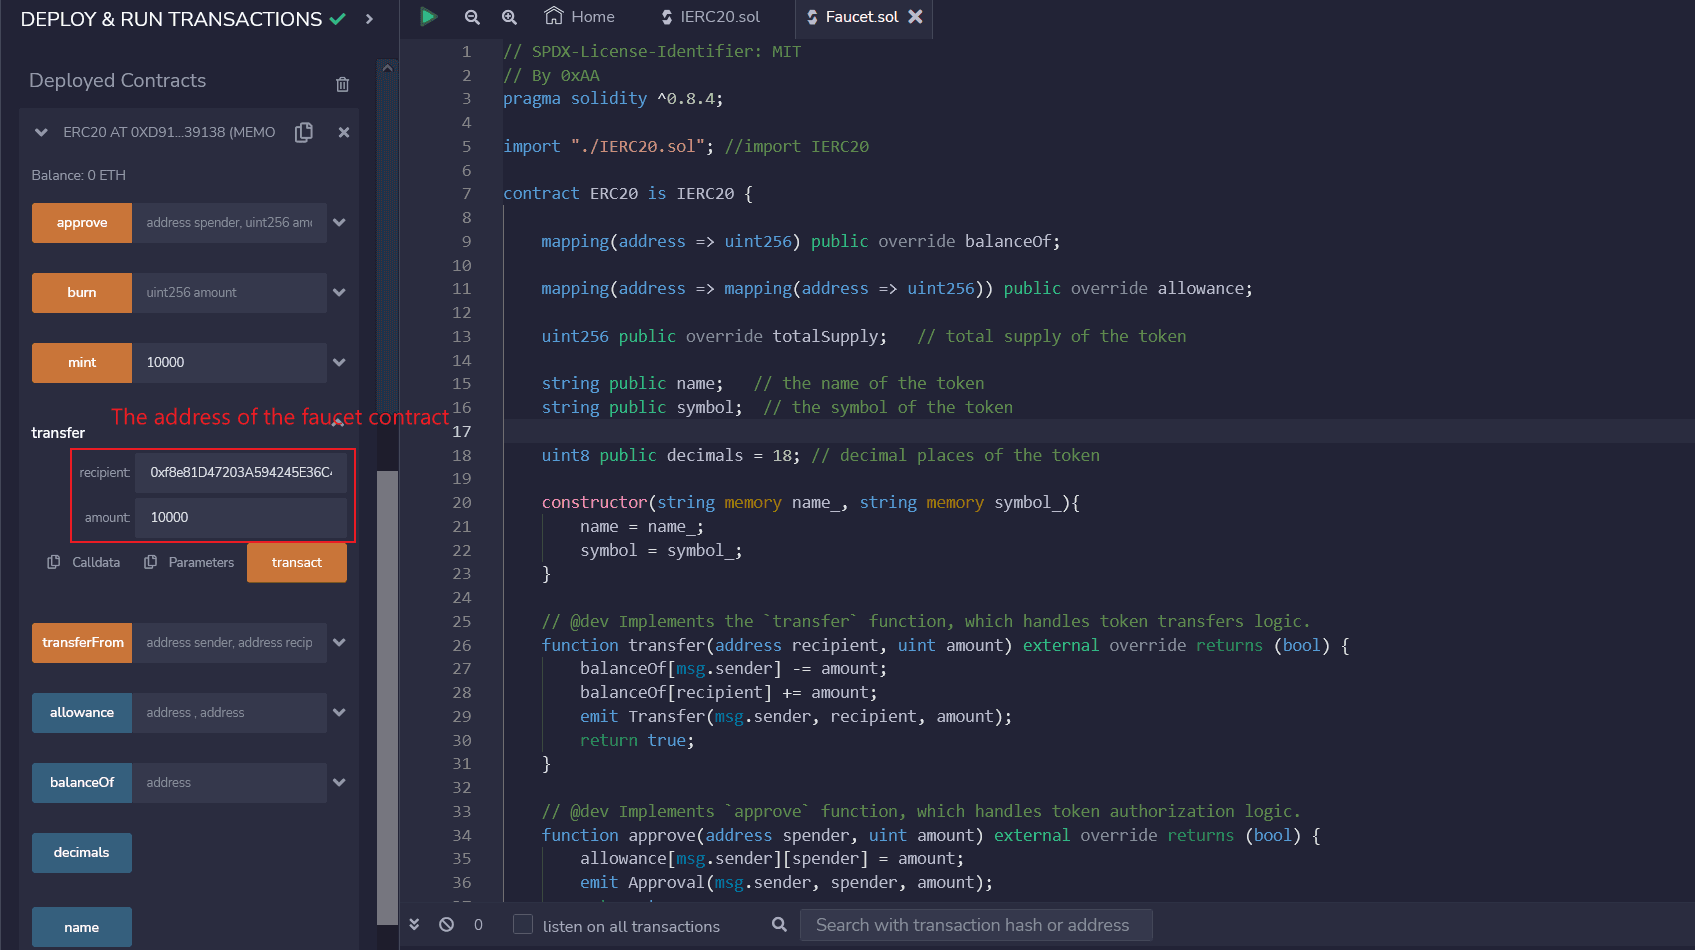Expand the approve function parameters
The width and height of the screenshot is (1695, 950).
tap(340, 223)
